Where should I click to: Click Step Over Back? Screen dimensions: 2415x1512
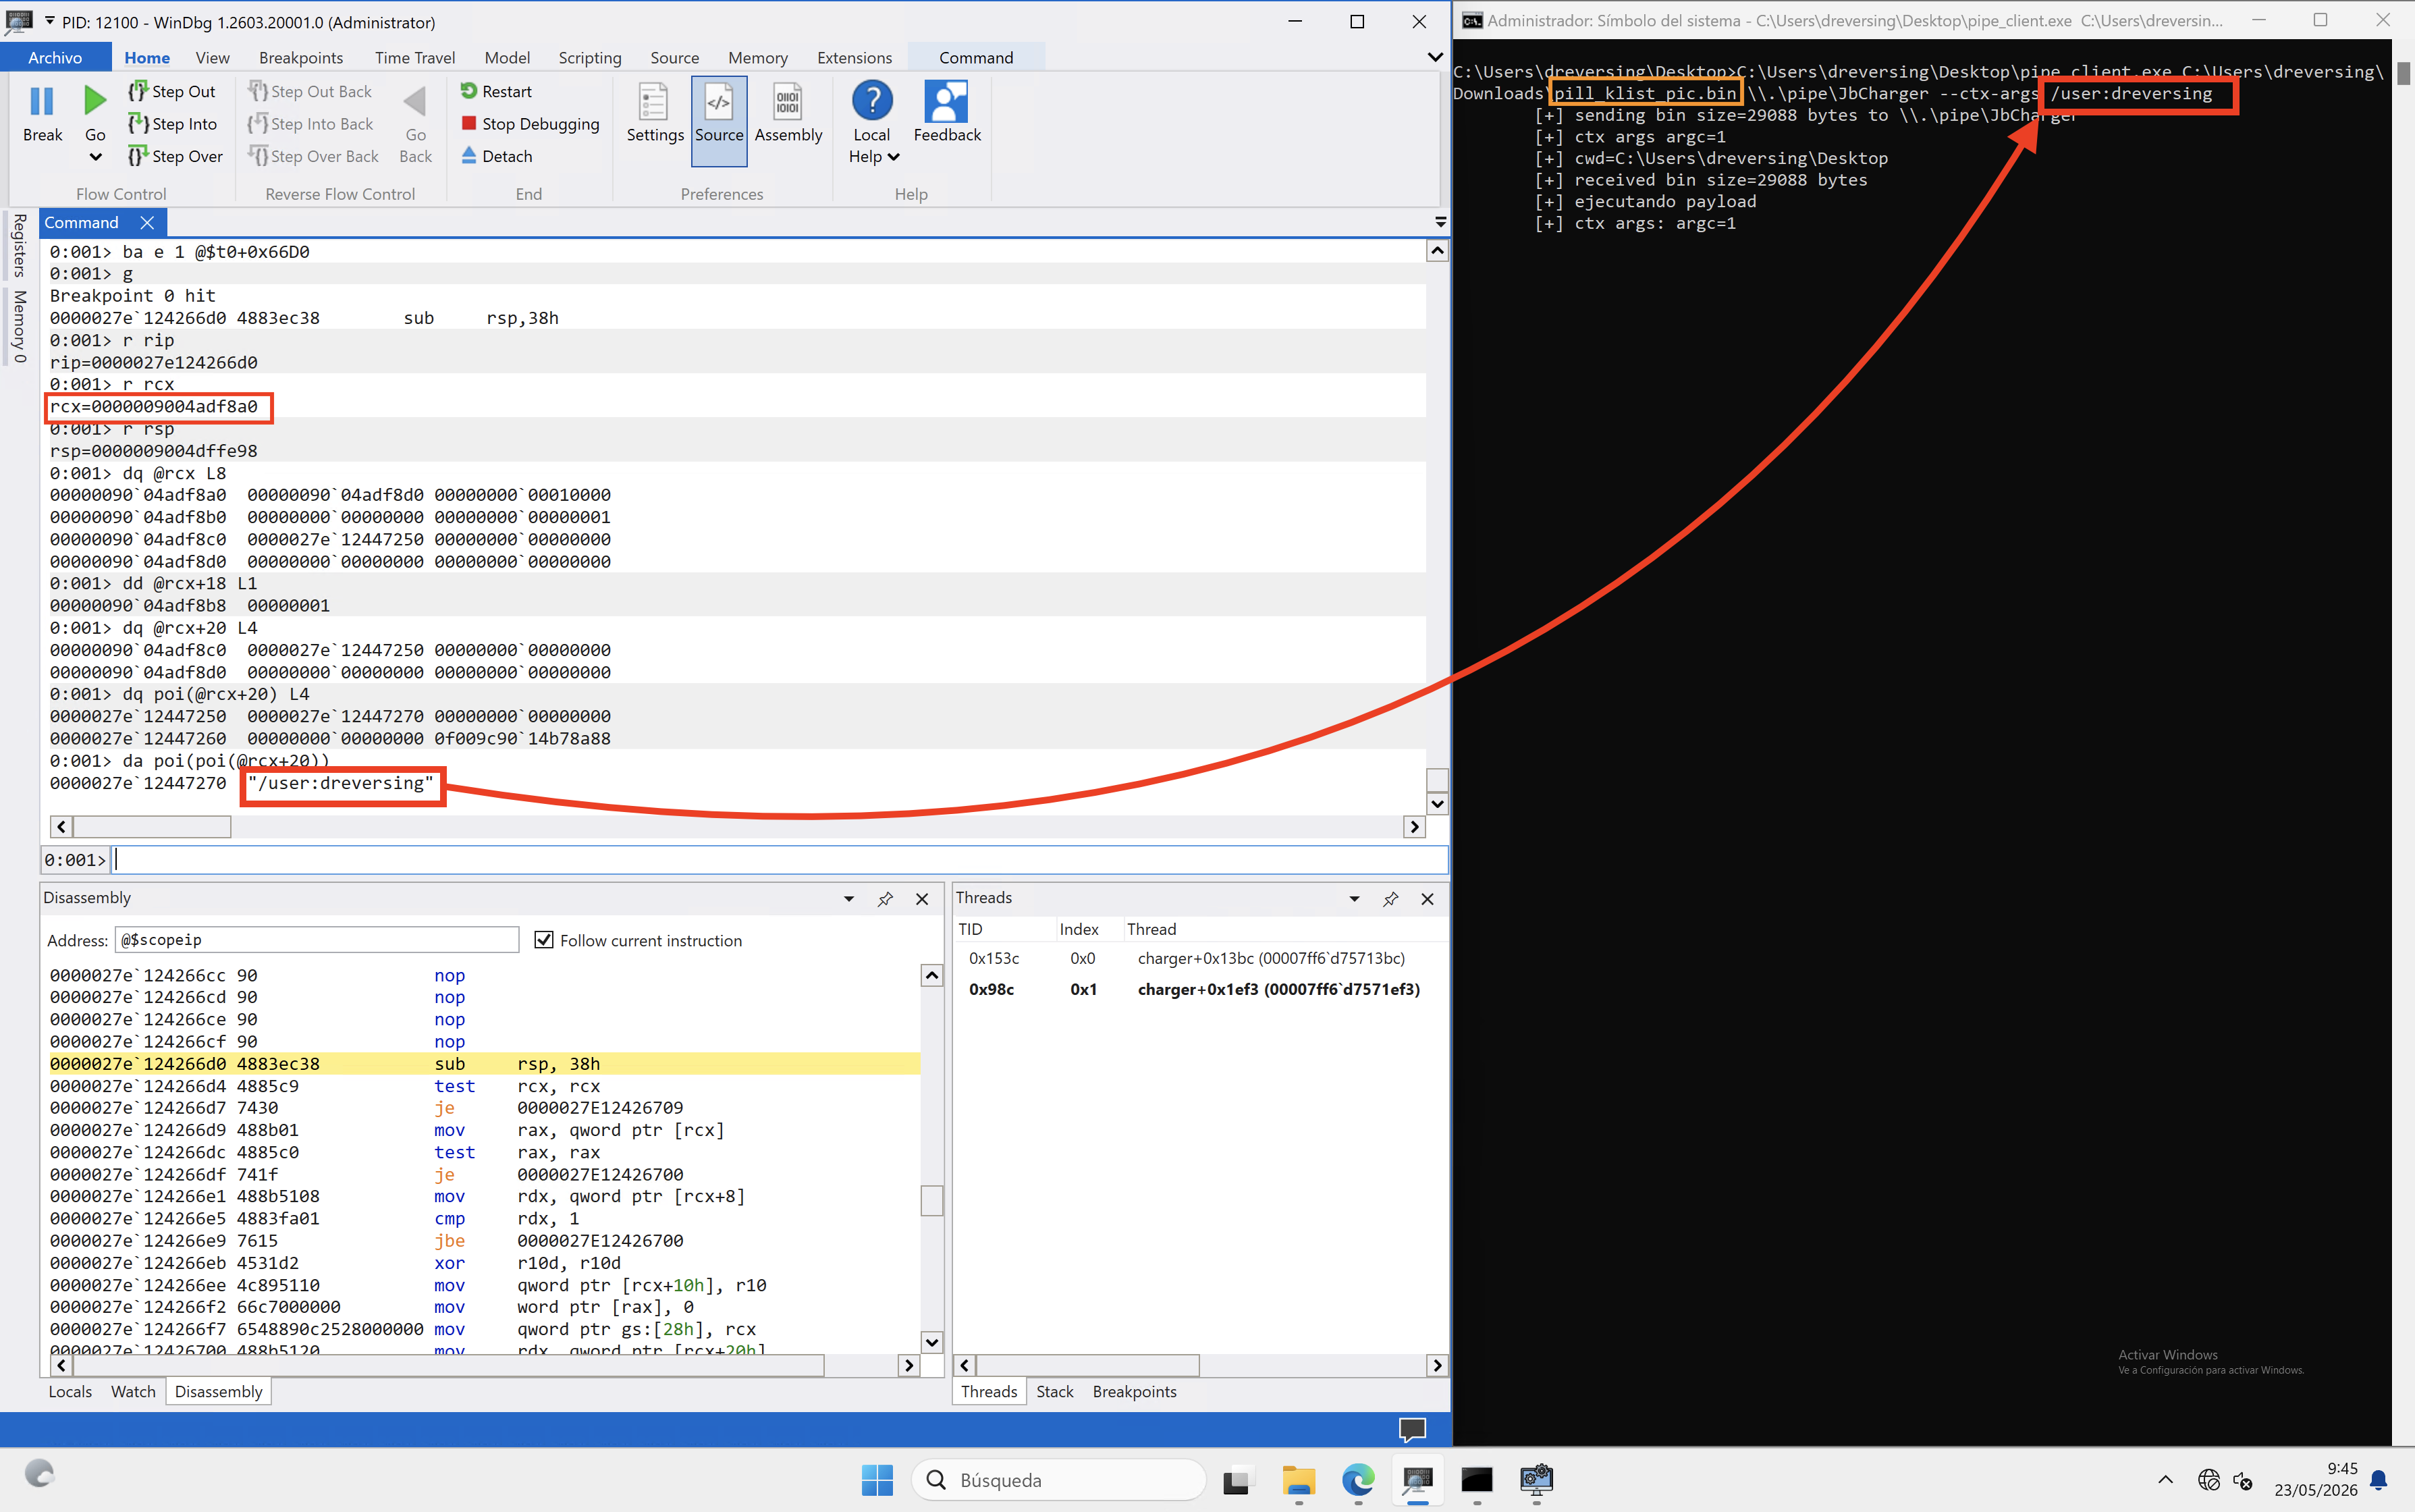(x=314, y=156)
